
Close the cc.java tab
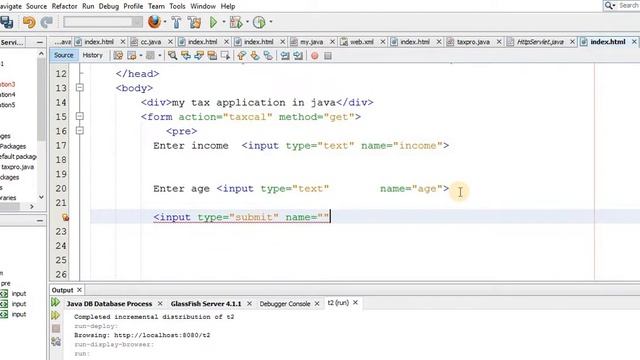point(170,42)
